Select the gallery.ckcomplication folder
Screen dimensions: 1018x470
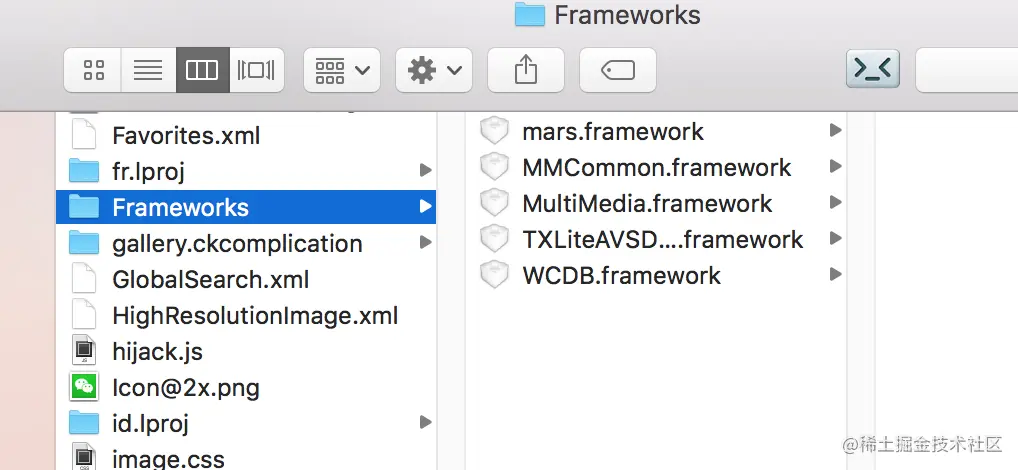(x=246, y=243)
